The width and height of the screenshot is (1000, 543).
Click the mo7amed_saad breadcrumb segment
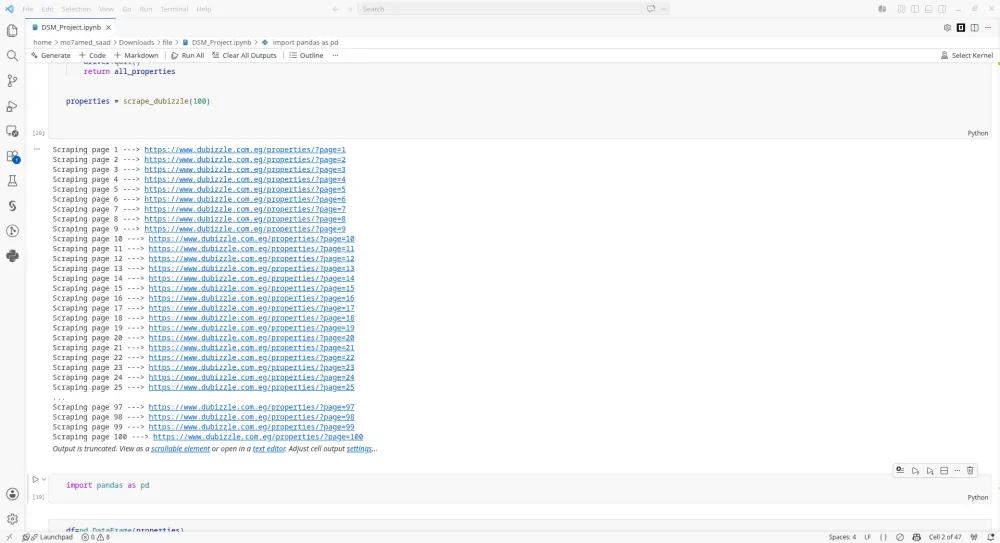point(85,42)
